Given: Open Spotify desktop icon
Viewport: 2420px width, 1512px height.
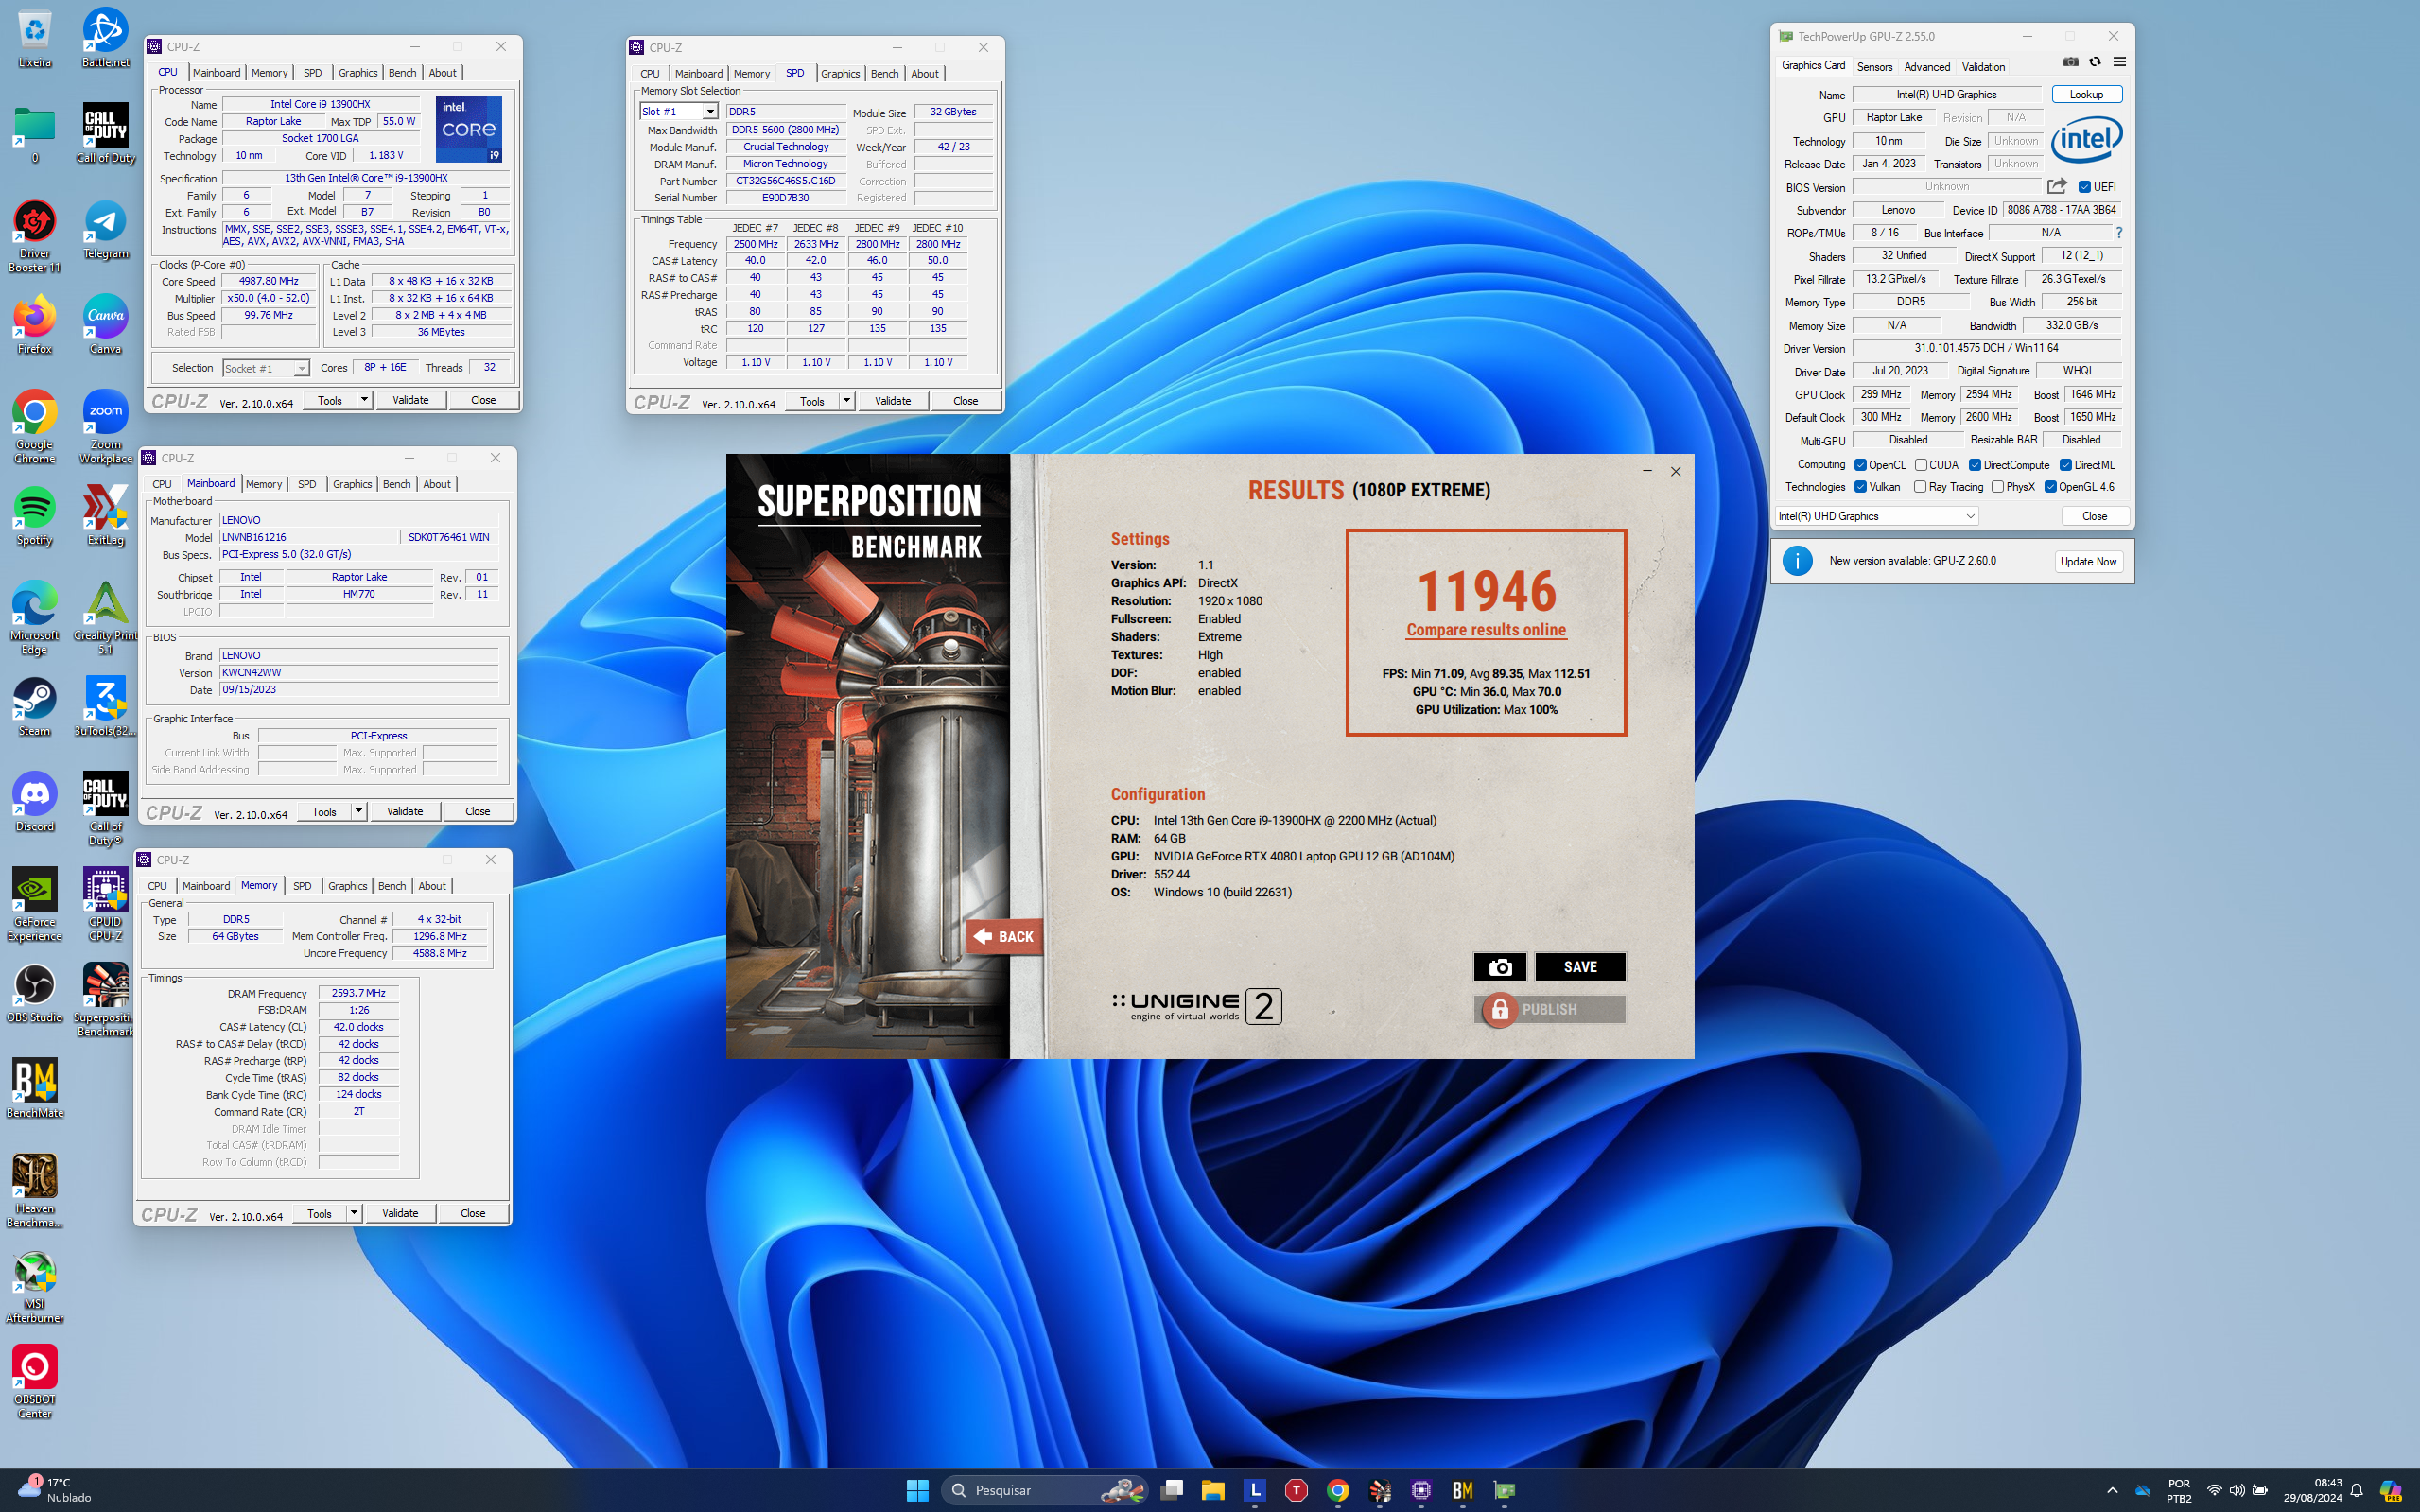Looking at the screenshot, I should pos(35,516).
